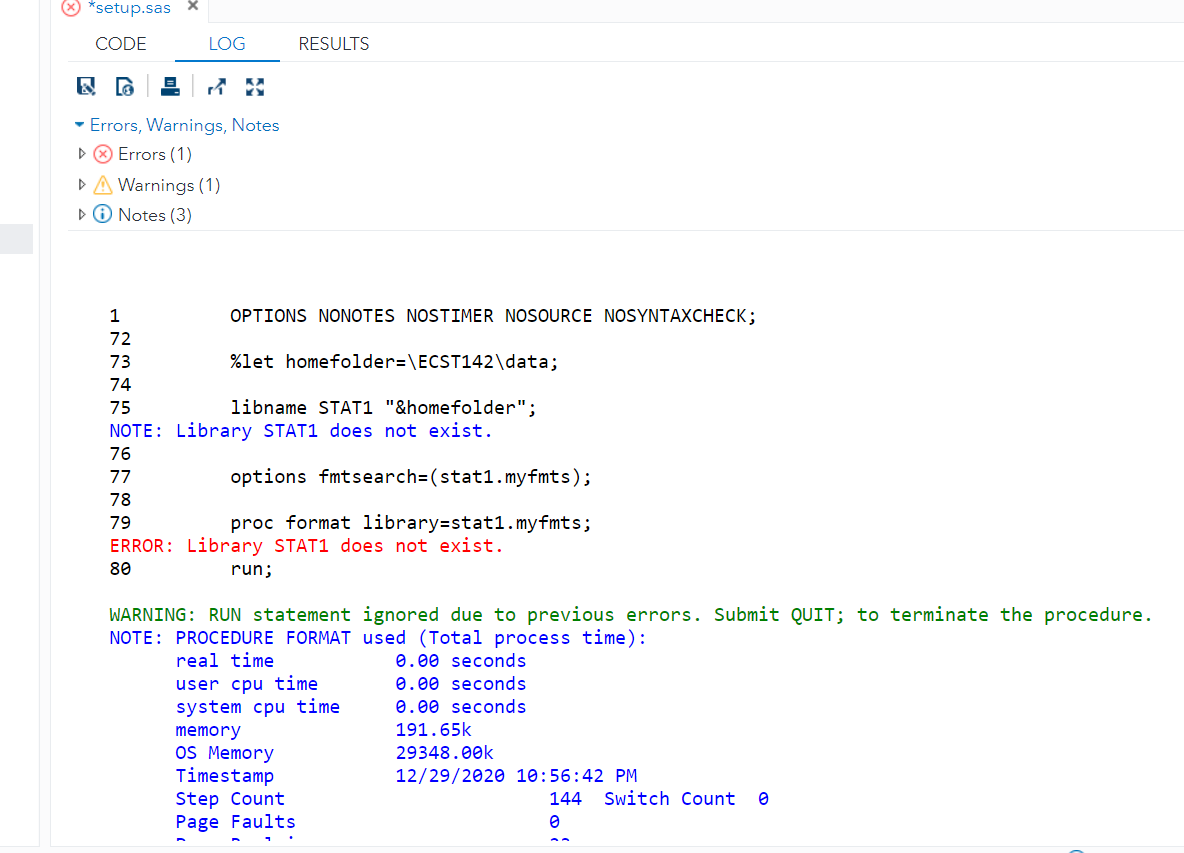Click the error icon on the setup.sas tab

[x=69, y=8]
